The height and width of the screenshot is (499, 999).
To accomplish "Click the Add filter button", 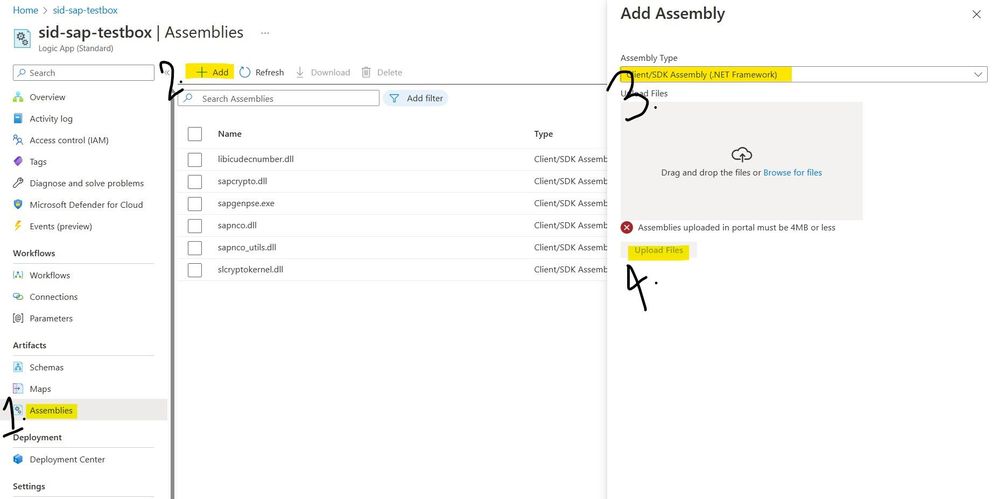I will 415,98.
